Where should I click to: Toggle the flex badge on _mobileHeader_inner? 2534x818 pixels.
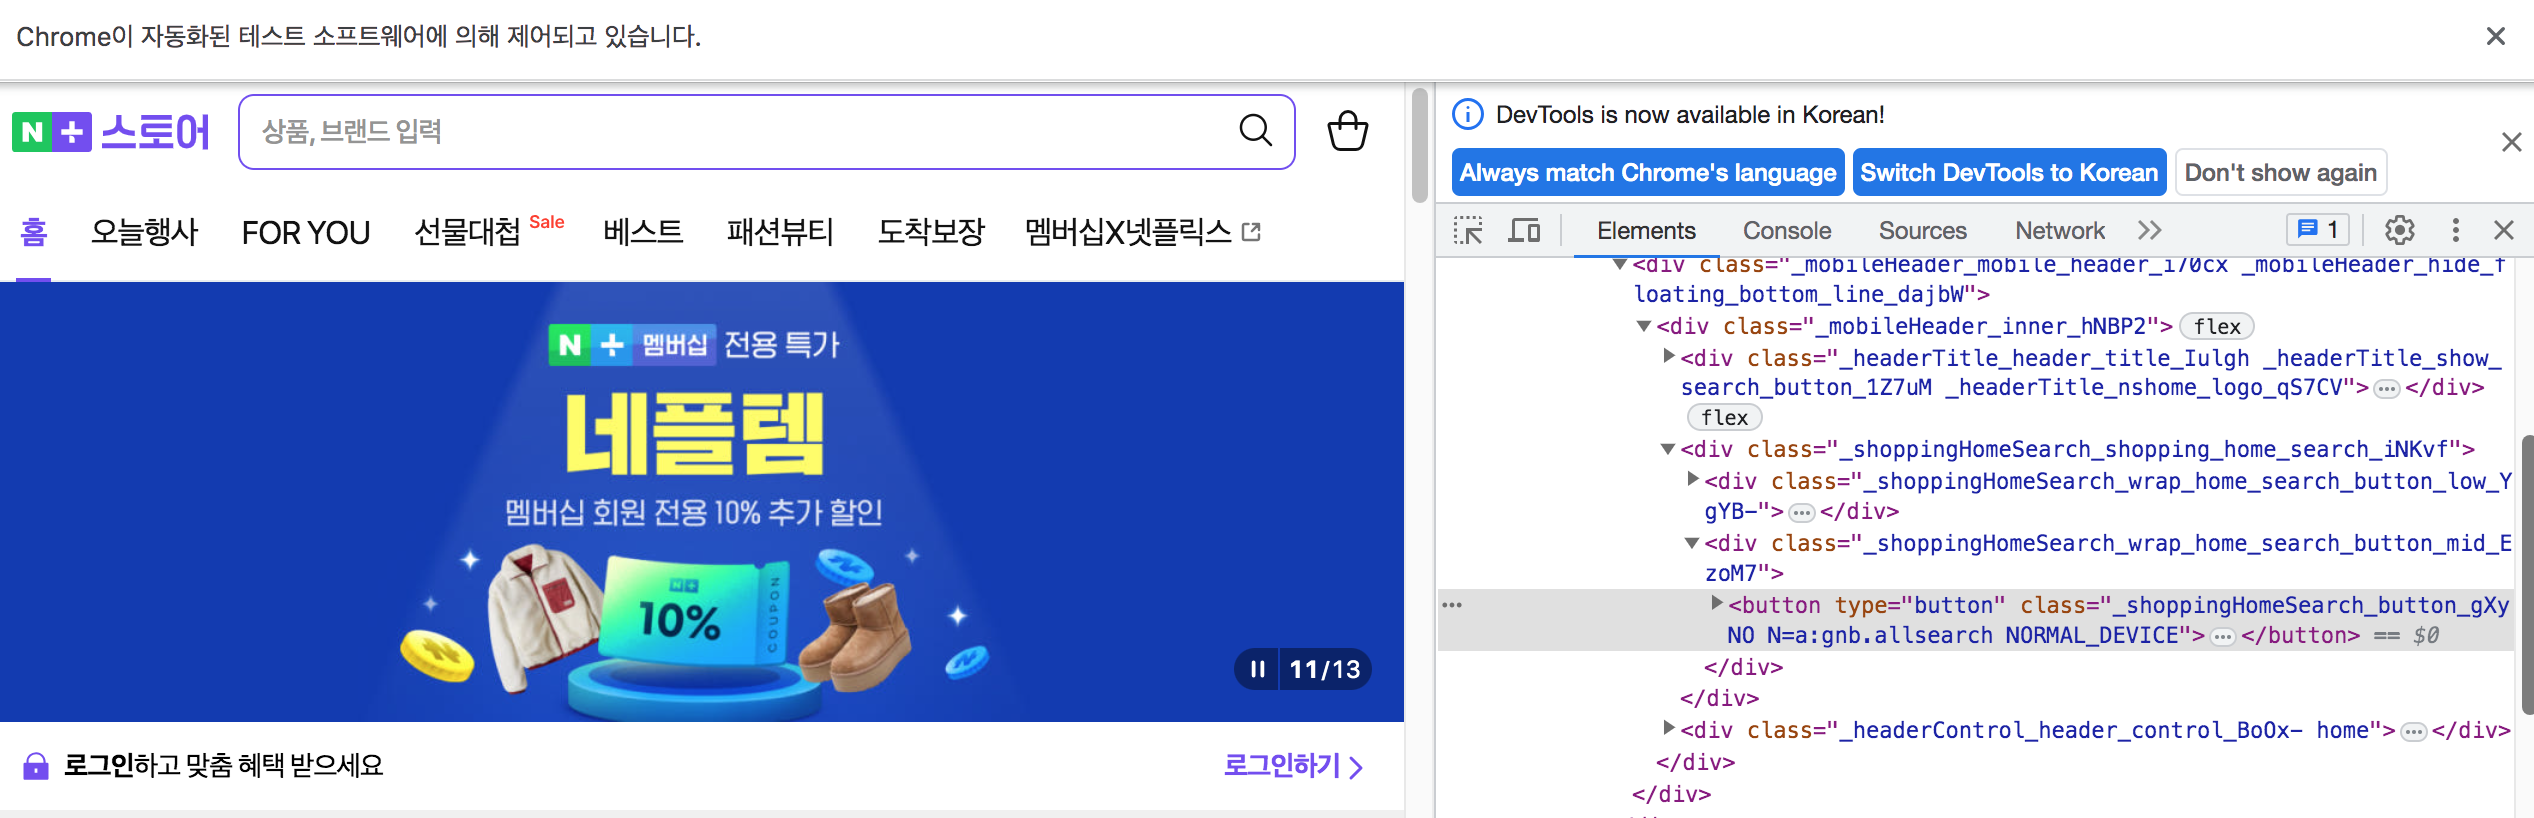[x=2217, y=327]
